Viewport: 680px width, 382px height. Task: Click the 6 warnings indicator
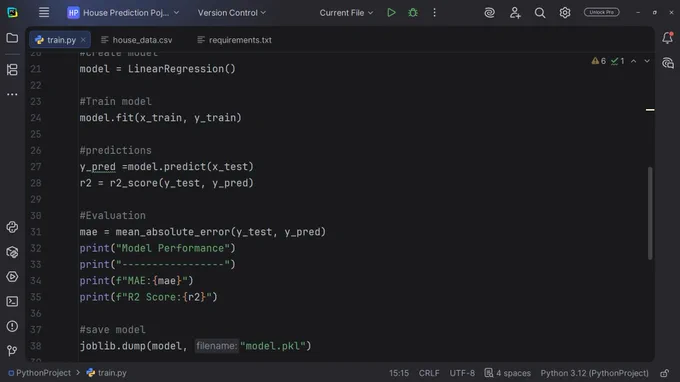pos(598,61)
